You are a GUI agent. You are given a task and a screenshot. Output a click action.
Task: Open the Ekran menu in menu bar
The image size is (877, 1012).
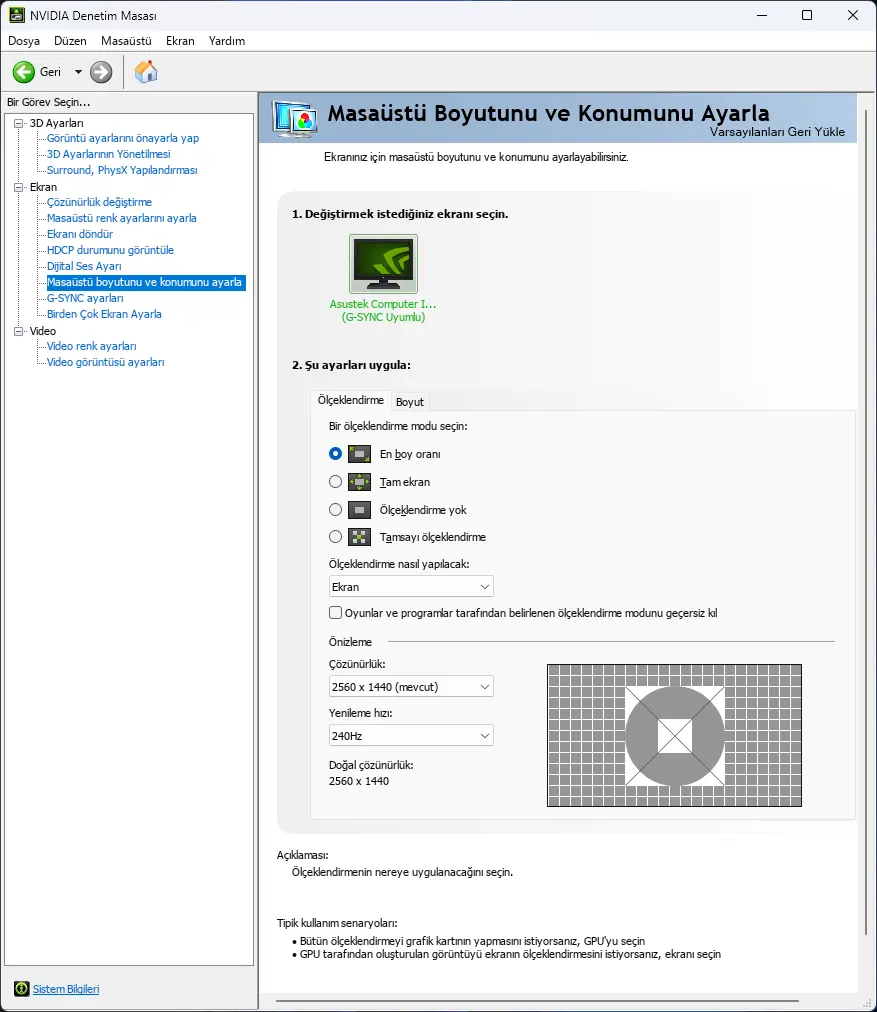(180, 41)
